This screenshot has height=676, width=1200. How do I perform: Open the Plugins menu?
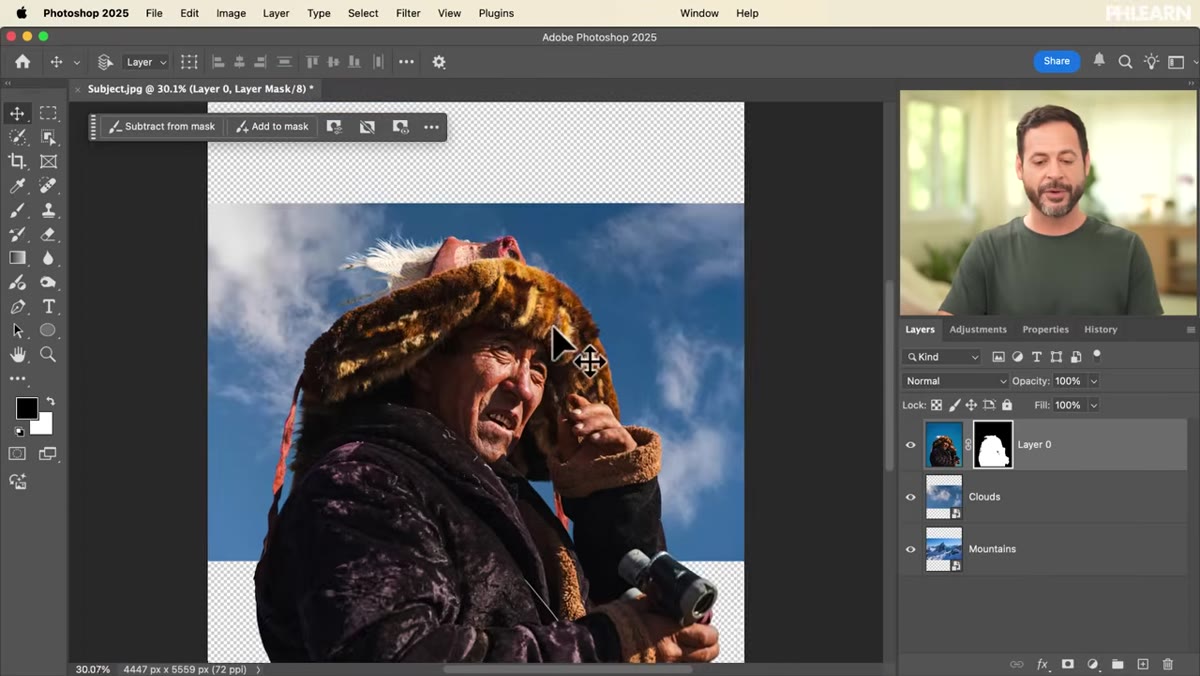click(496, 13)
